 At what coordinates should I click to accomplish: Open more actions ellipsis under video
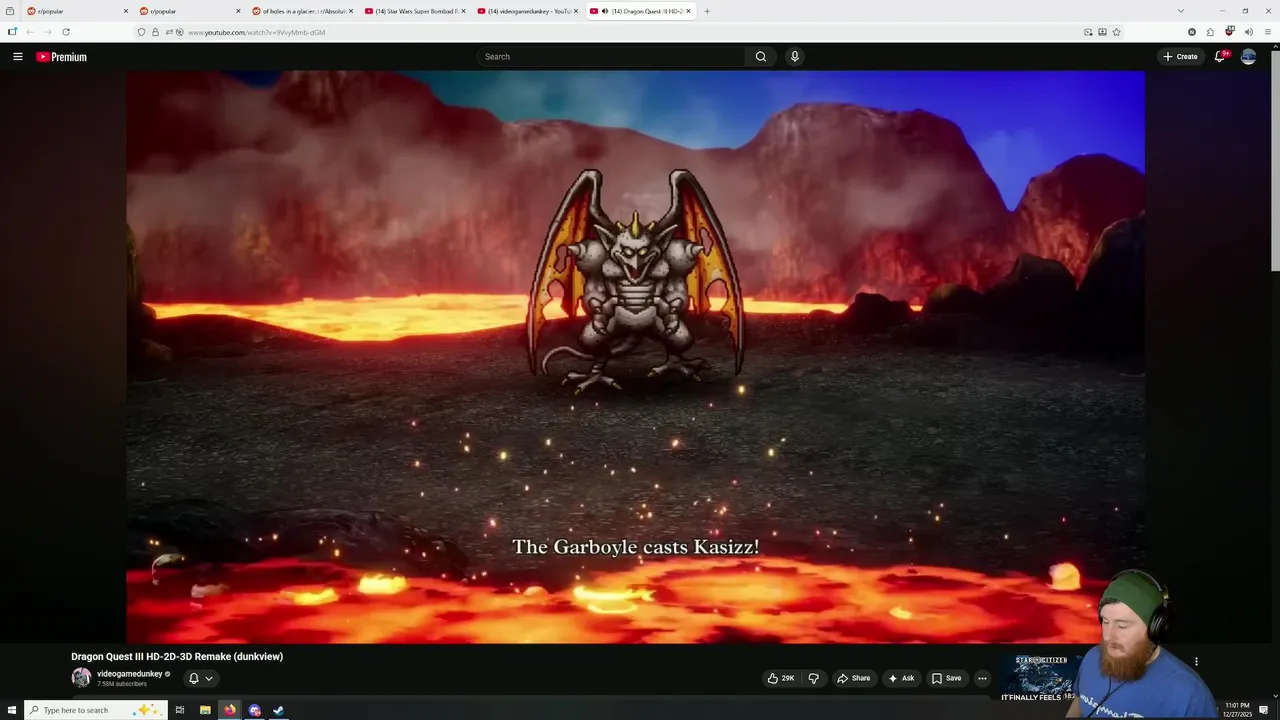[982, 678]
